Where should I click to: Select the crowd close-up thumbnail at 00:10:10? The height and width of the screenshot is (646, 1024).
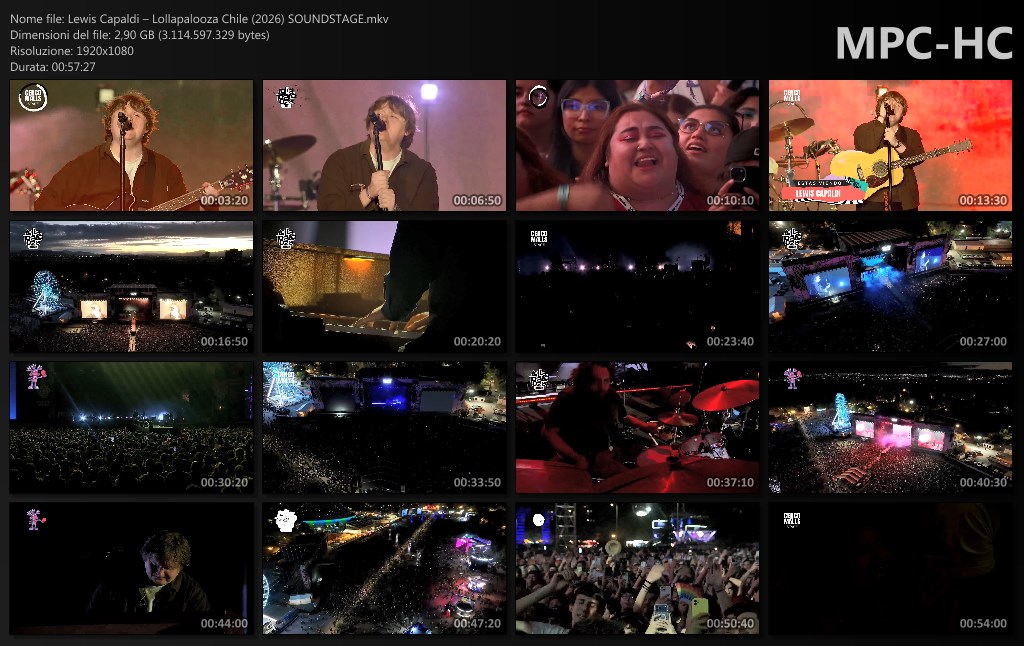coord(637,145)
